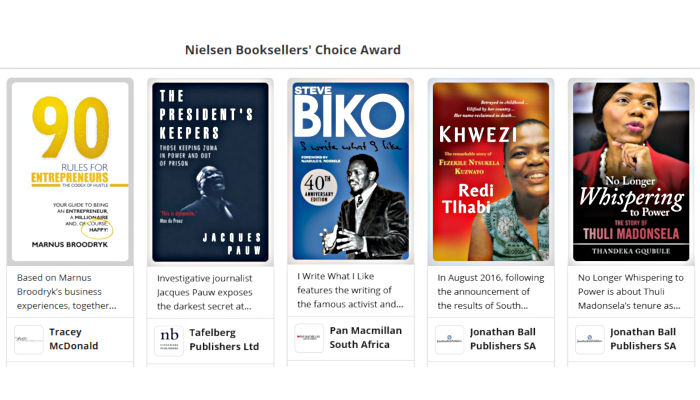Click Jonathan Ball logo under Khwezi book
This screenshot has height=400, width=700.
(x=449, y=339)
